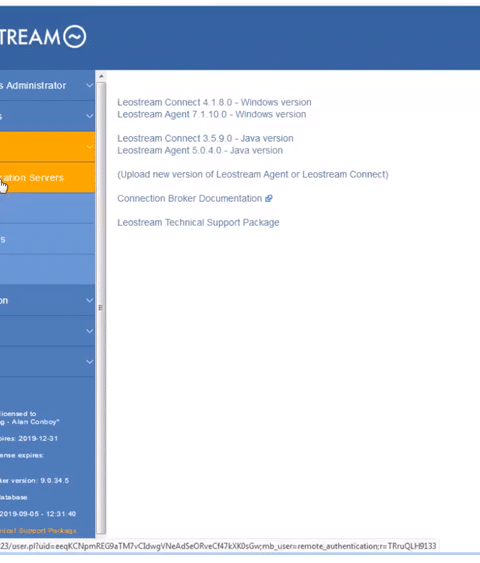Collapse the orange highlighted sidebar section chevron
Viewport: 480px width, 563px height.
coord(89,146)
